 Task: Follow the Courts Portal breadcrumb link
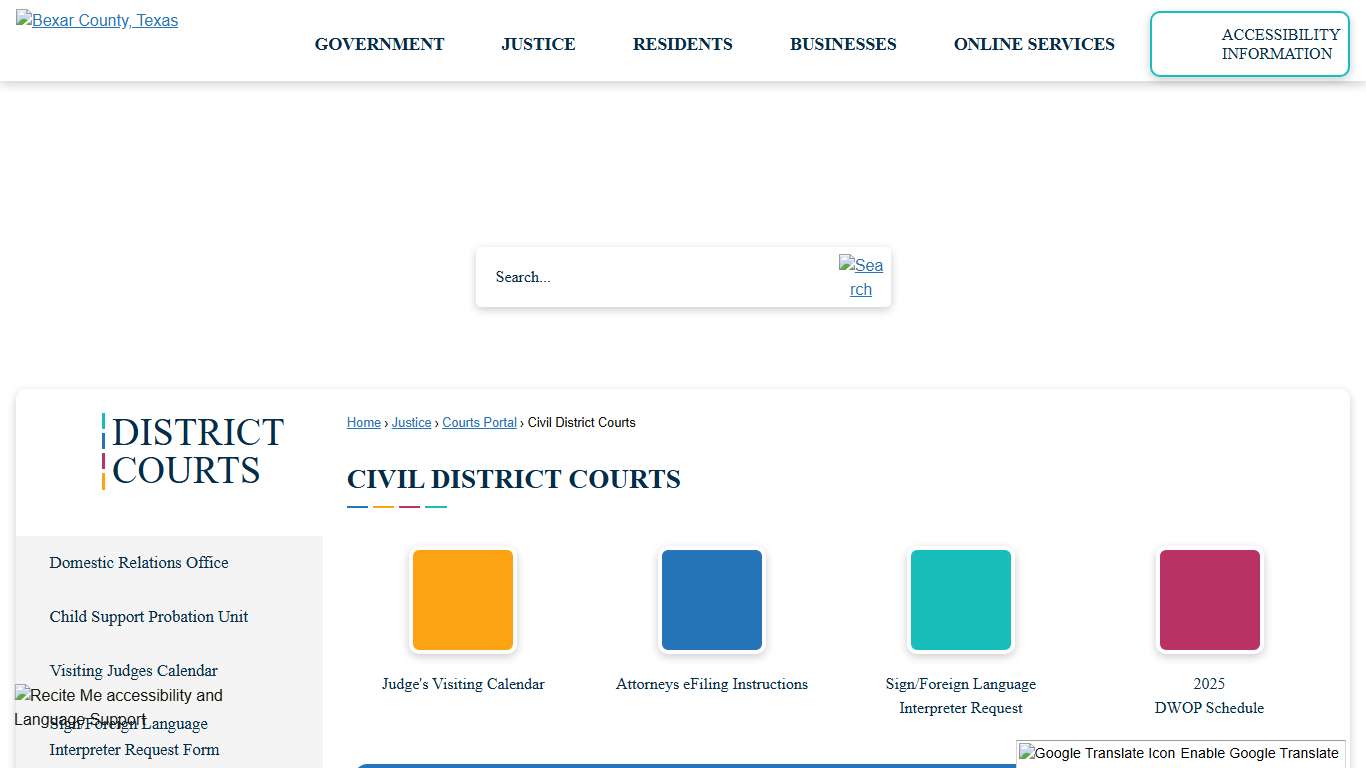click(x=479, y=422)
